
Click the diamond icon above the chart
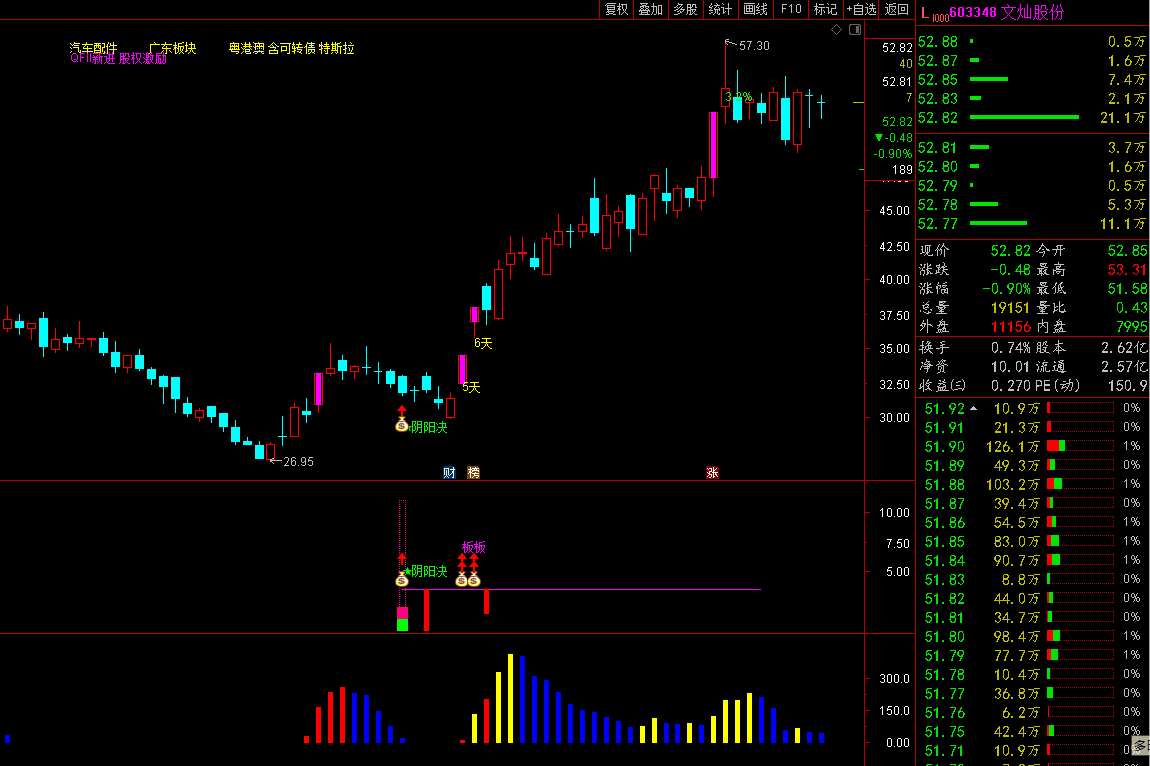[836, 30]
